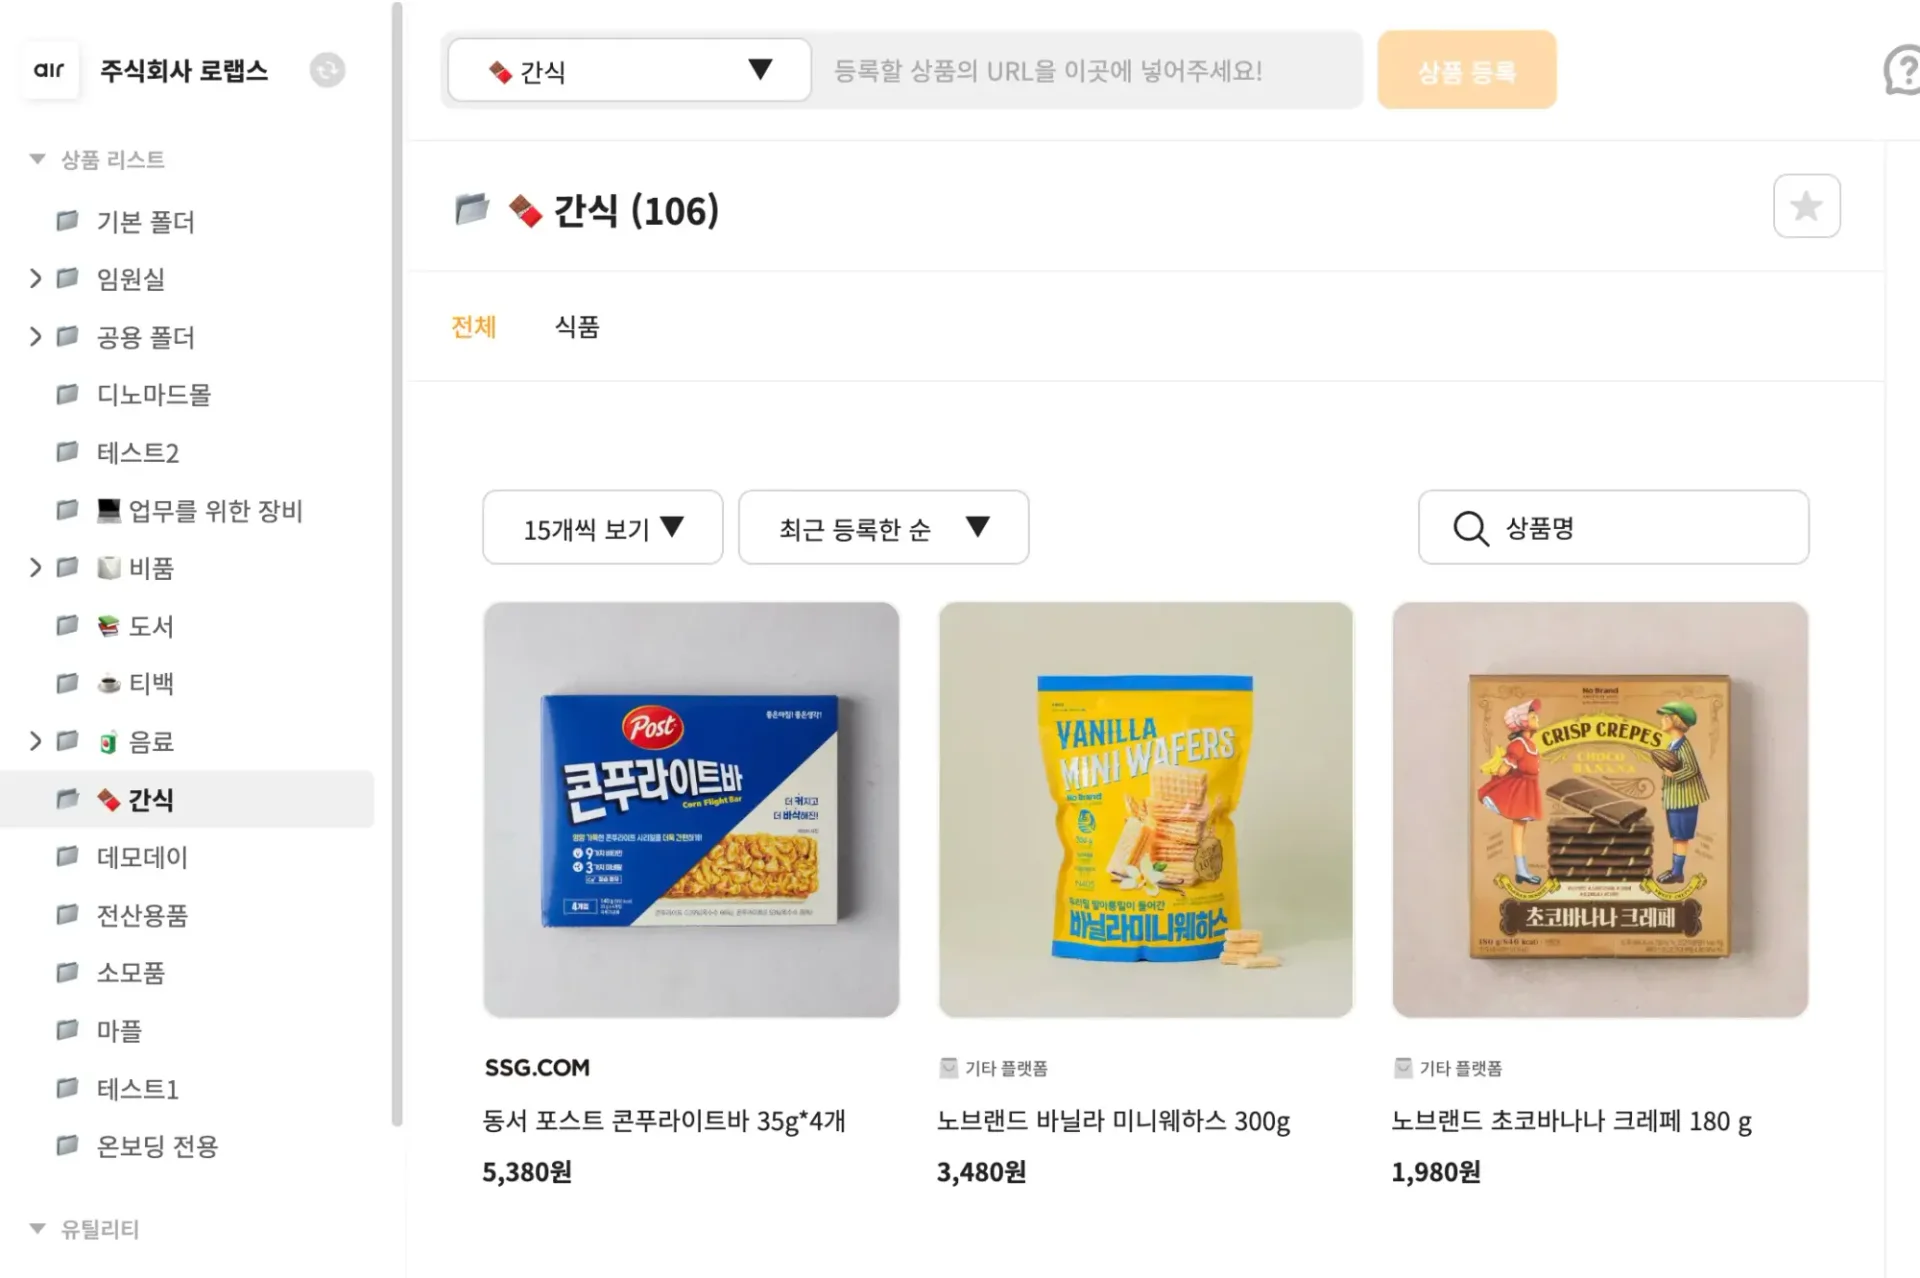The height and width of the screenshot is (1278, 1920).
Task: Select the 전체 tab
Action: click(x=474, y=327)
